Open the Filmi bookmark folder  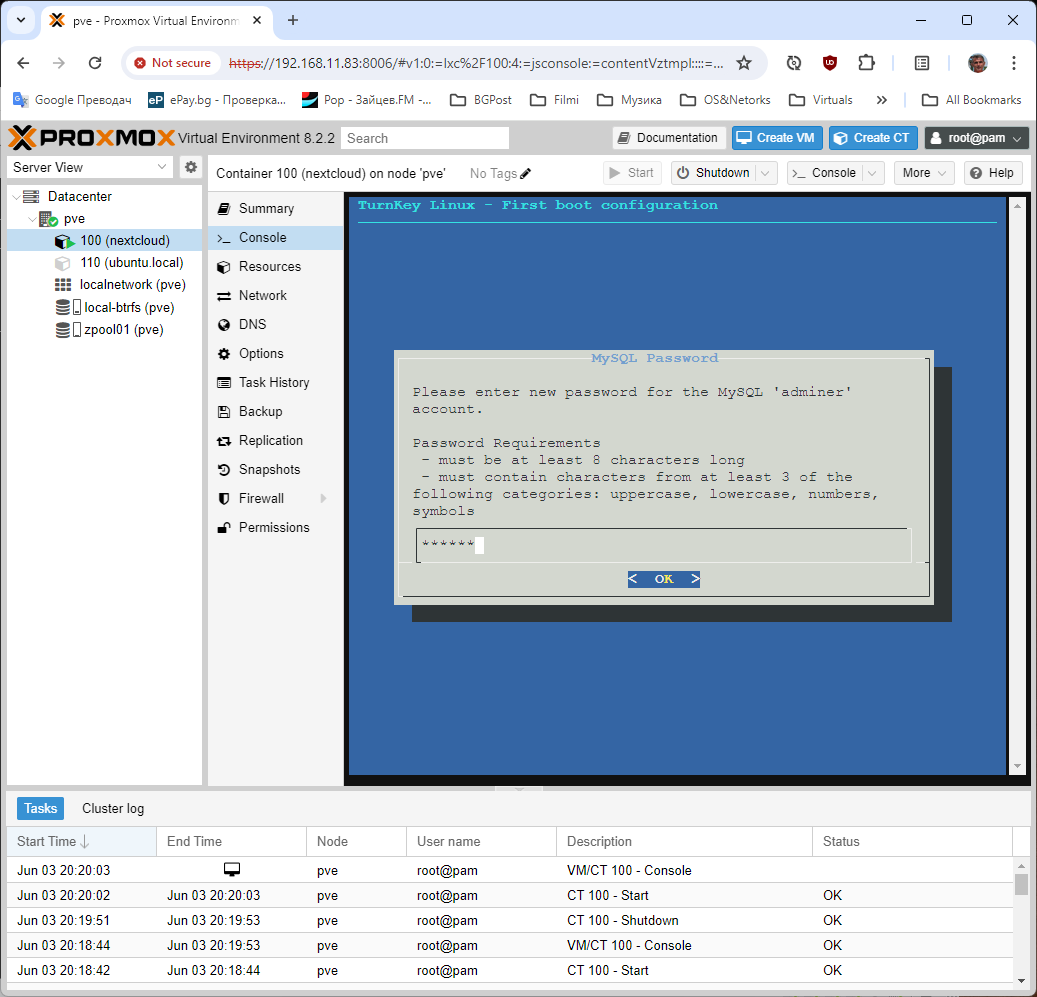[554, 100]
